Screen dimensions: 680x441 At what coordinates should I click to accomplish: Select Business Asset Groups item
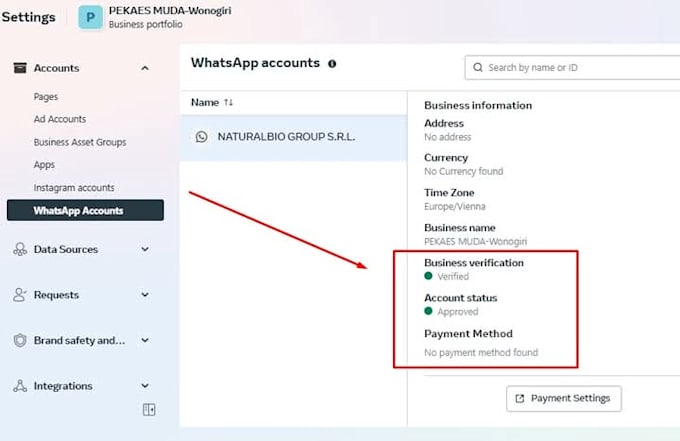pos(80,142)
